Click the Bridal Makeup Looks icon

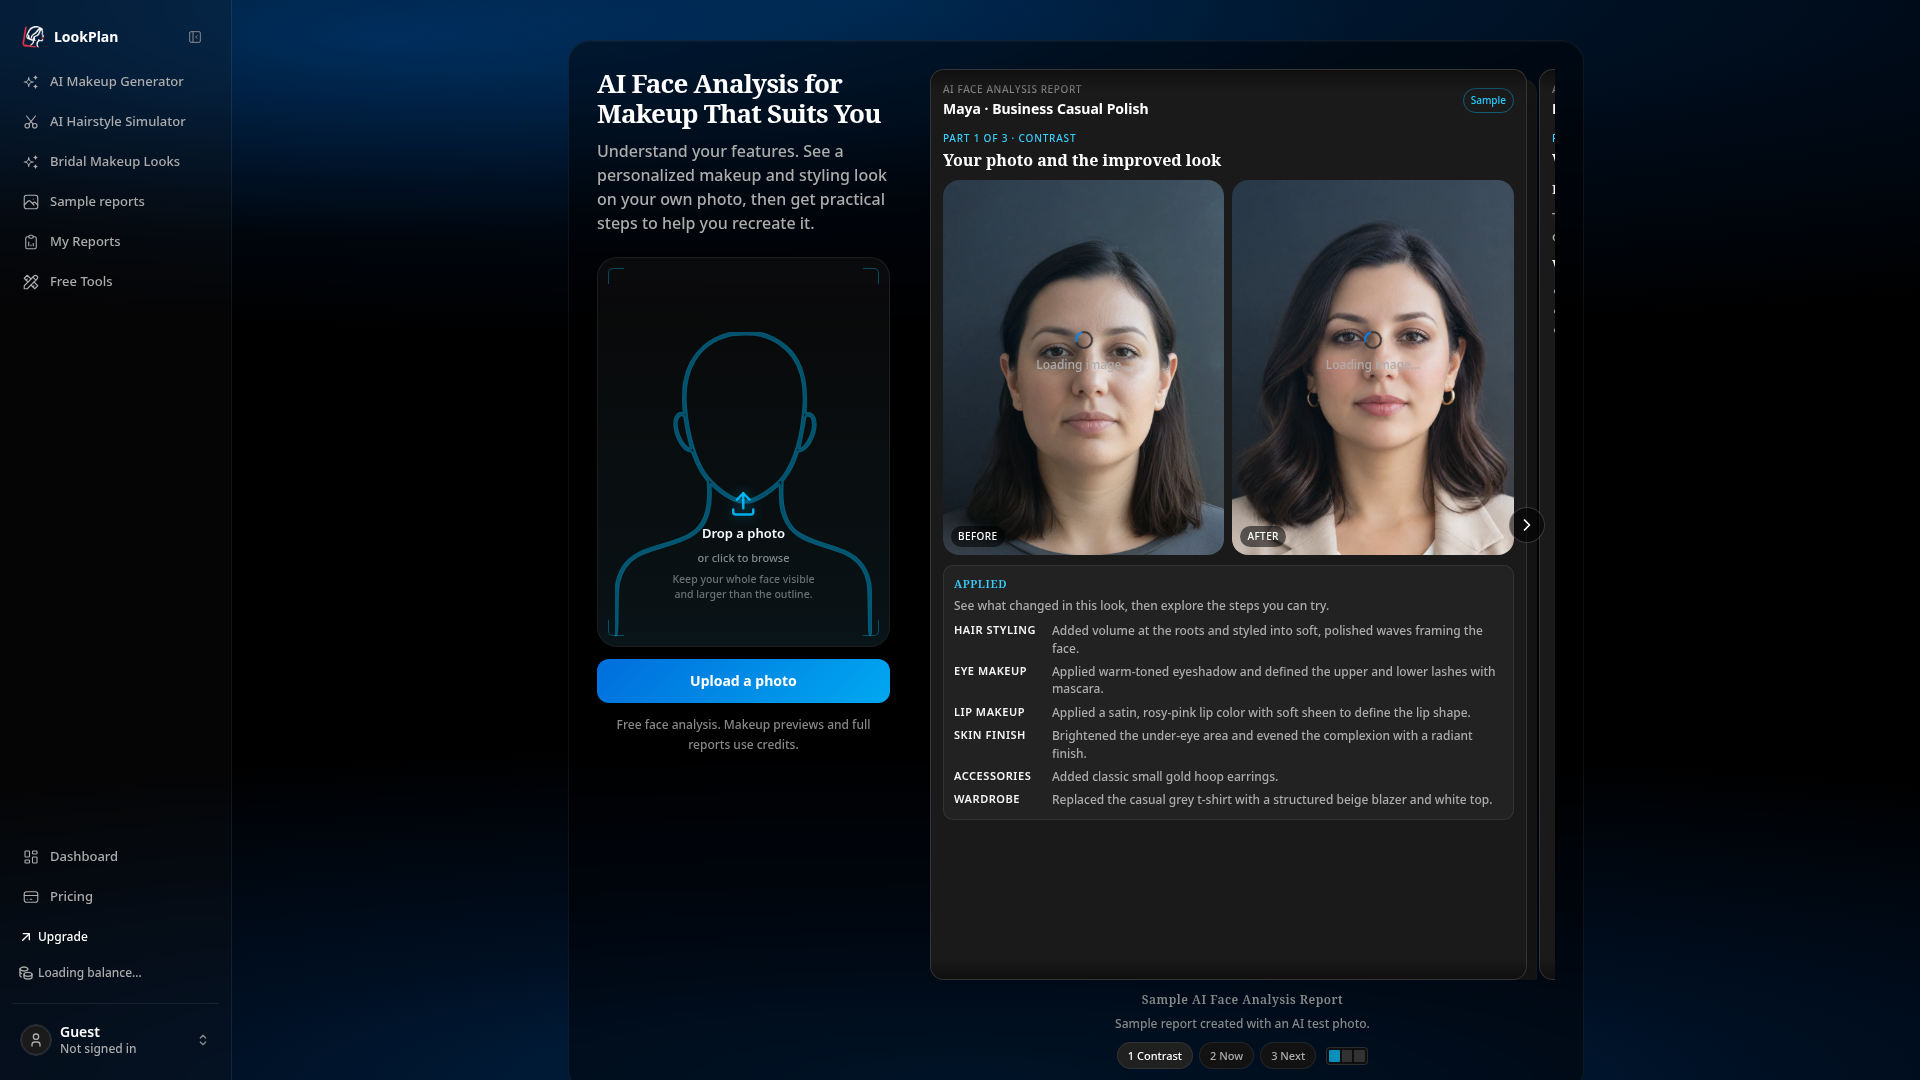pos(31,162)
